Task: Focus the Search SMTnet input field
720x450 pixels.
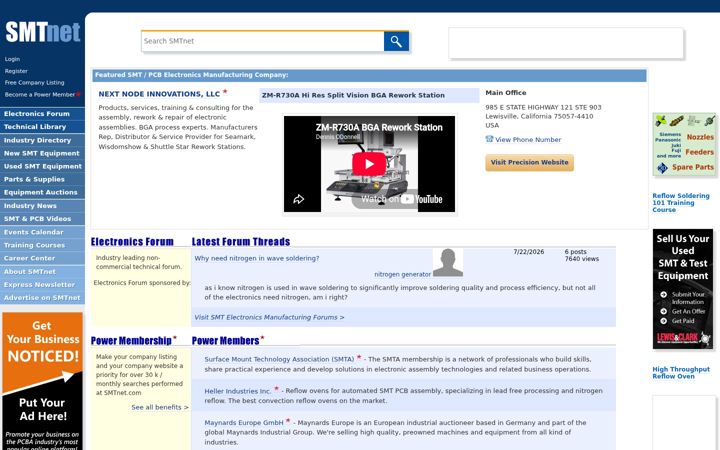Action: click(263, 41)
